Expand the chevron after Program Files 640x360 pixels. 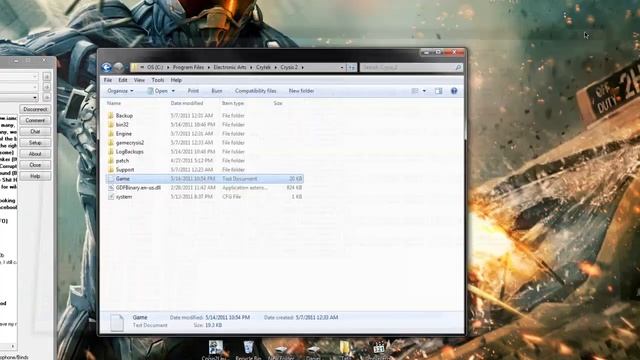coord(209,67)
